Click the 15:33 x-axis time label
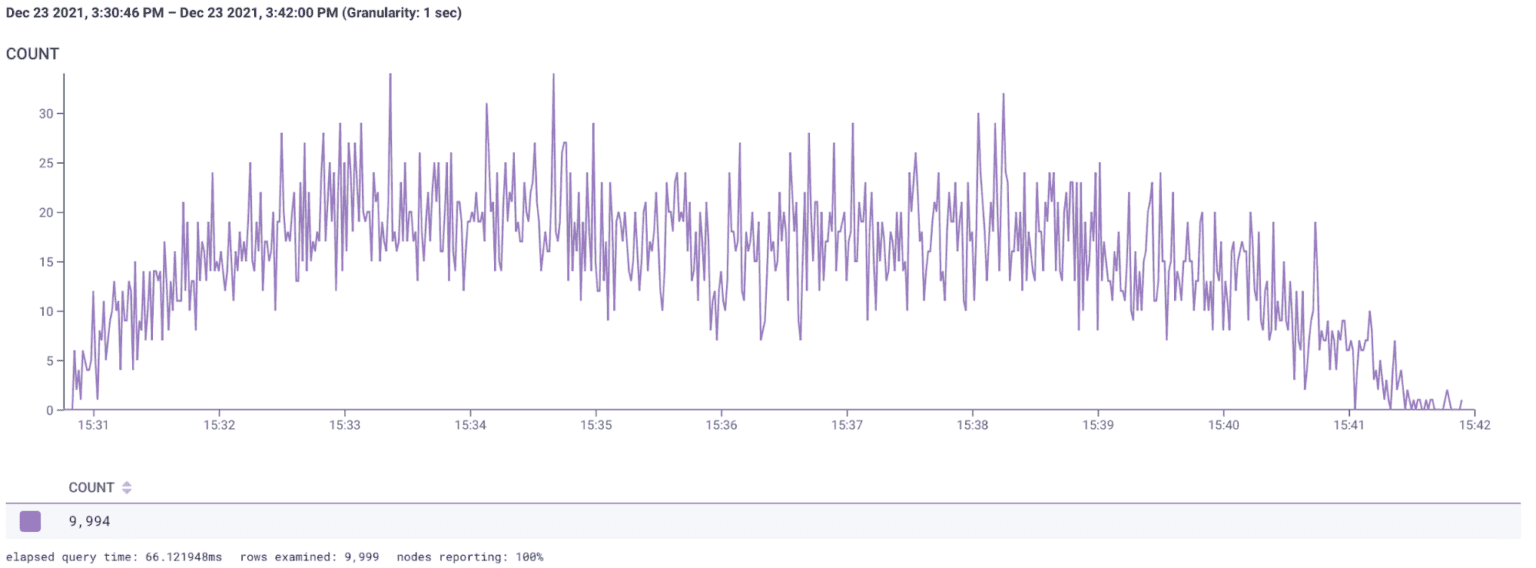1536x568 pixels. pyautogui.click(x=344, y=425)
